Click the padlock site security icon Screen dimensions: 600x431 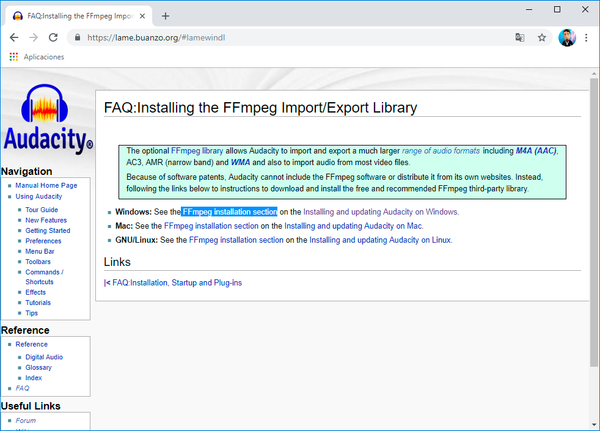click(x=78, y=38)
